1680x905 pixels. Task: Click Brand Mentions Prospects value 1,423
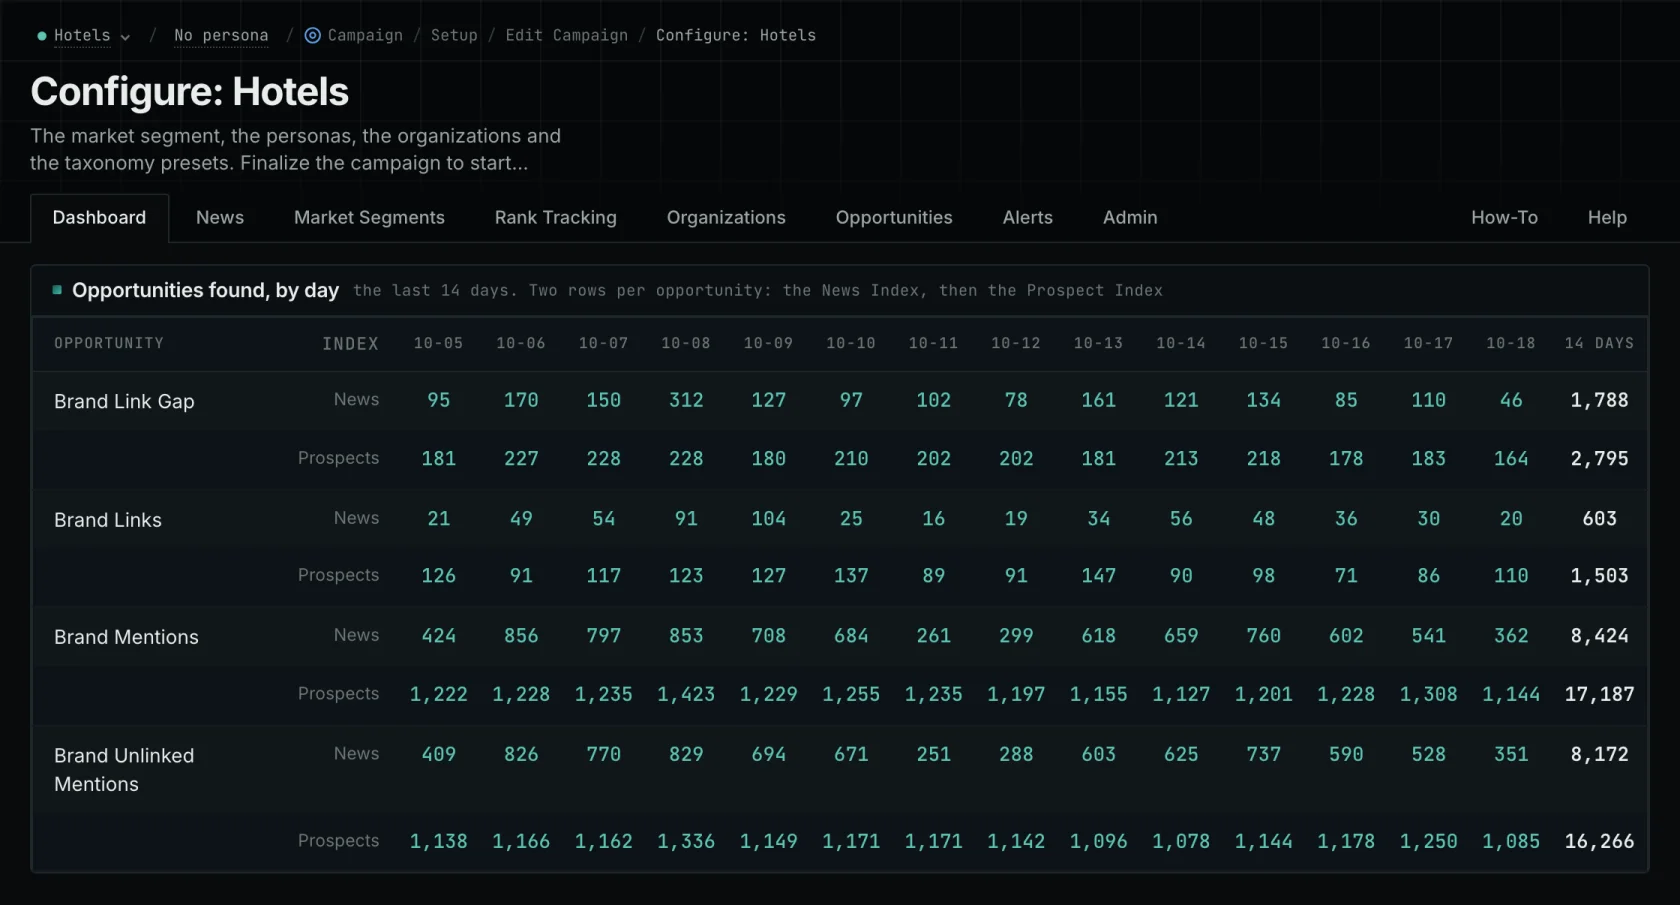coord(686,694)
